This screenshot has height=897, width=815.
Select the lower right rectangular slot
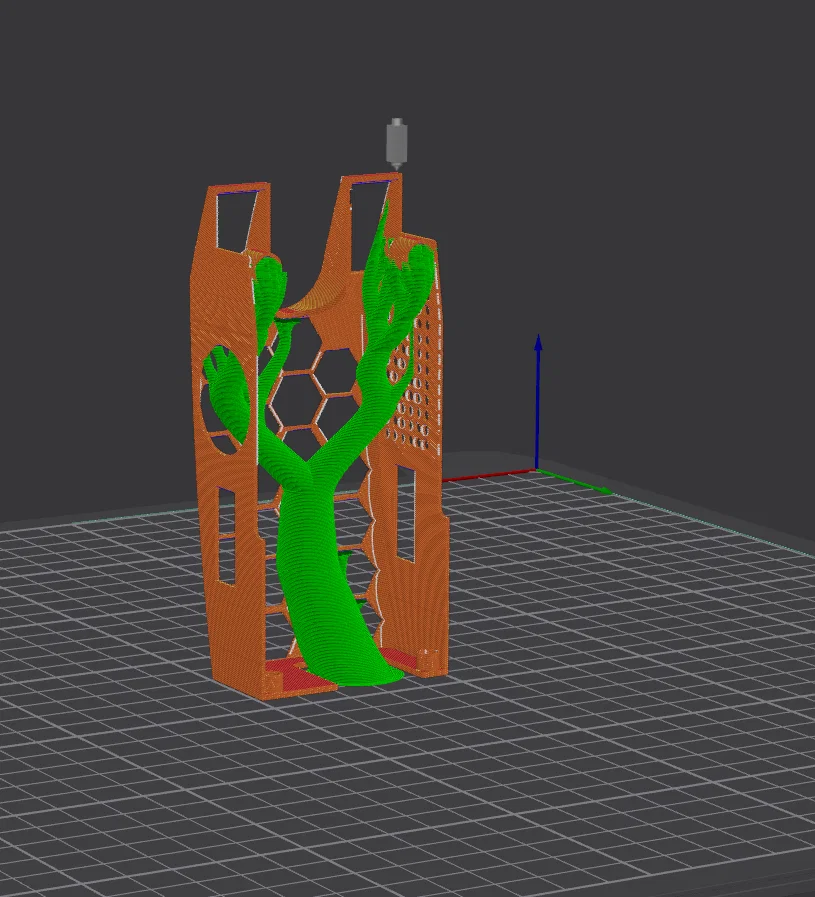[x=405, y=513]
